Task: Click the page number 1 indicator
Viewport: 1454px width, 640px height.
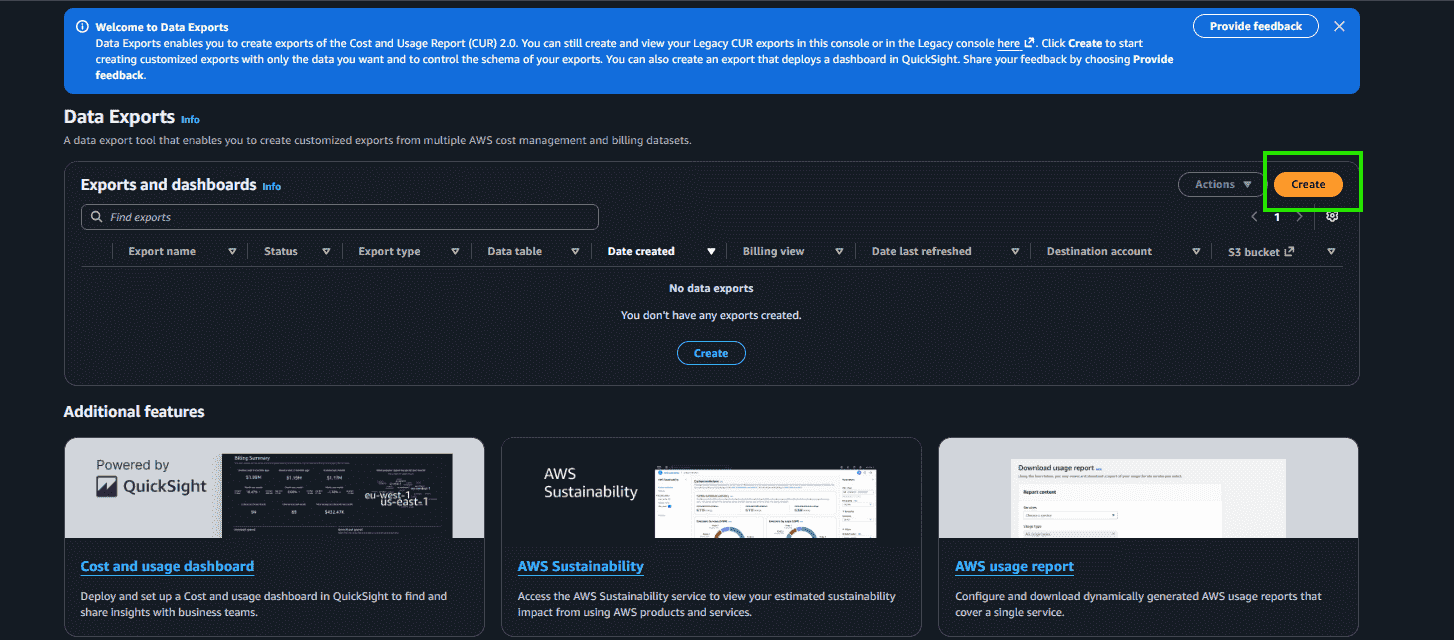Action: coord(1277,217)
